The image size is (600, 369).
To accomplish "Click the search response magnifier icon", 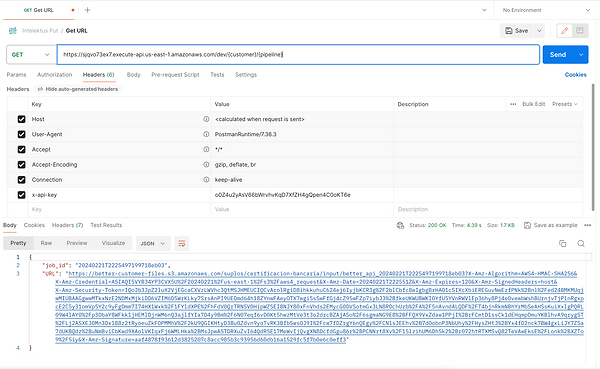I will pos(581,243).
